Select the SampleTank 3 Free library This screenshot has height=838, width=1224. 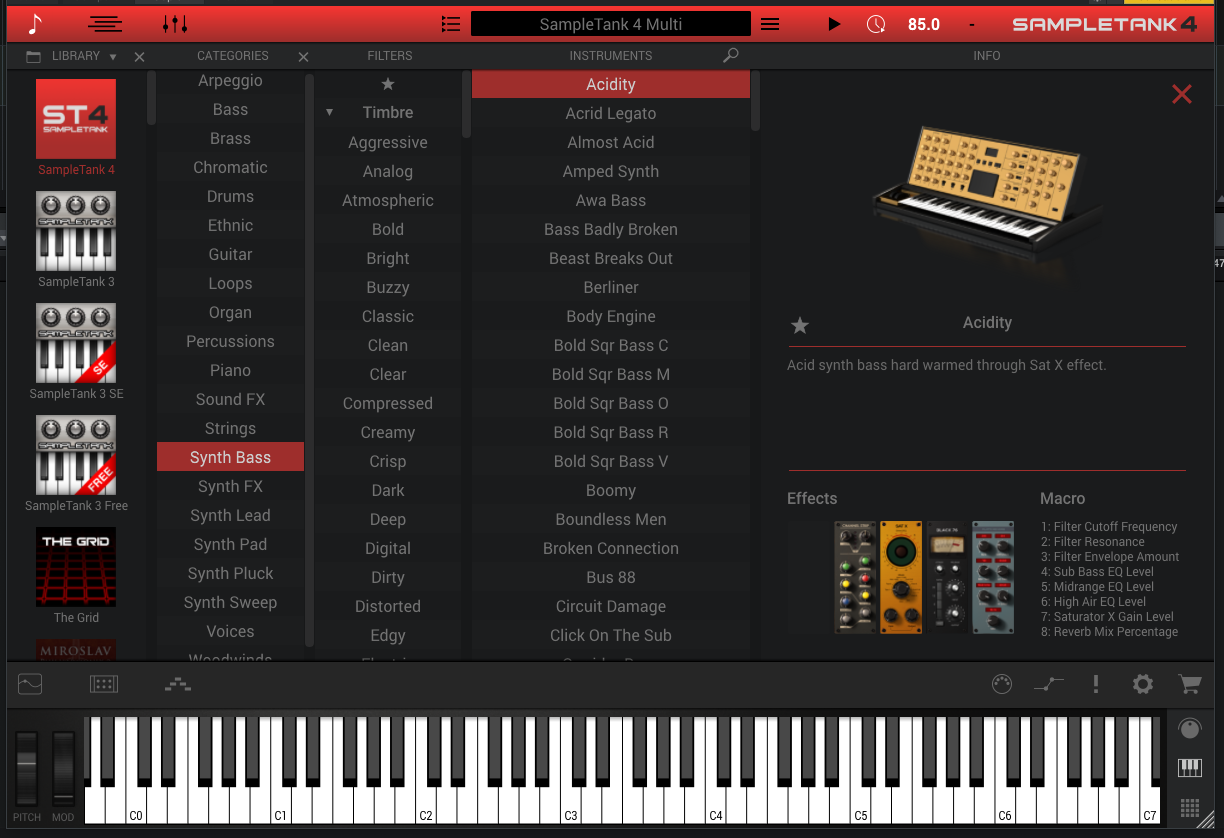76,455
